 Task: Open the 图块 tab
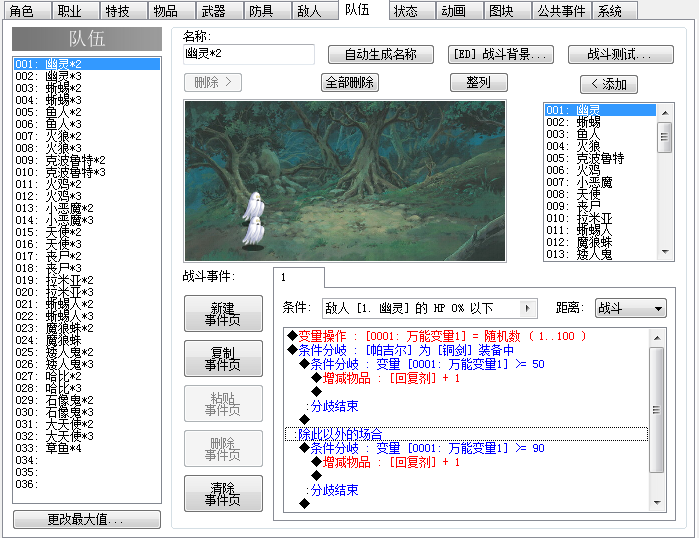click(507, 11)
